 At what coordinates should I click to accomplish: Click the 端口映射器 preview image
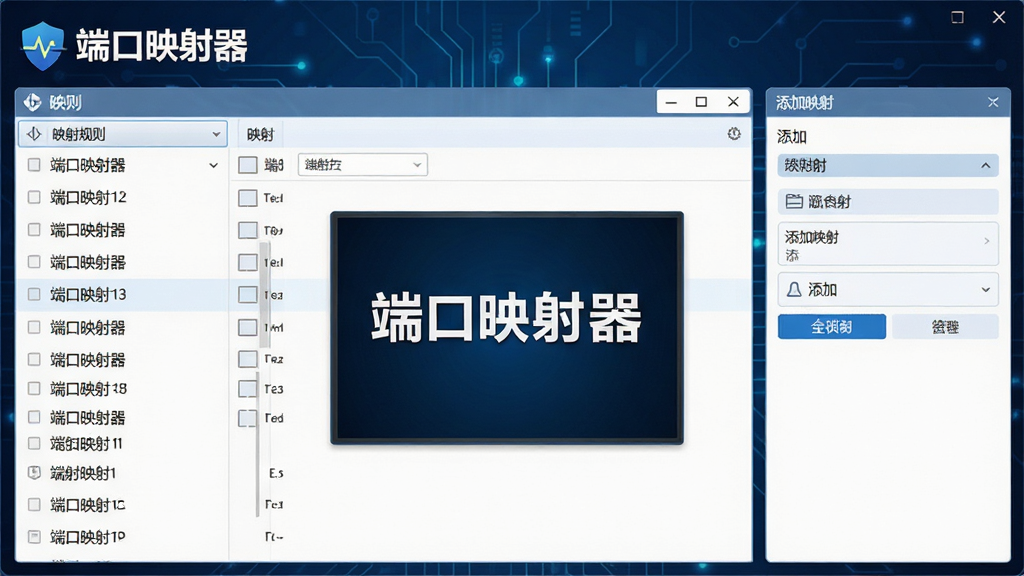coord(507,328)
